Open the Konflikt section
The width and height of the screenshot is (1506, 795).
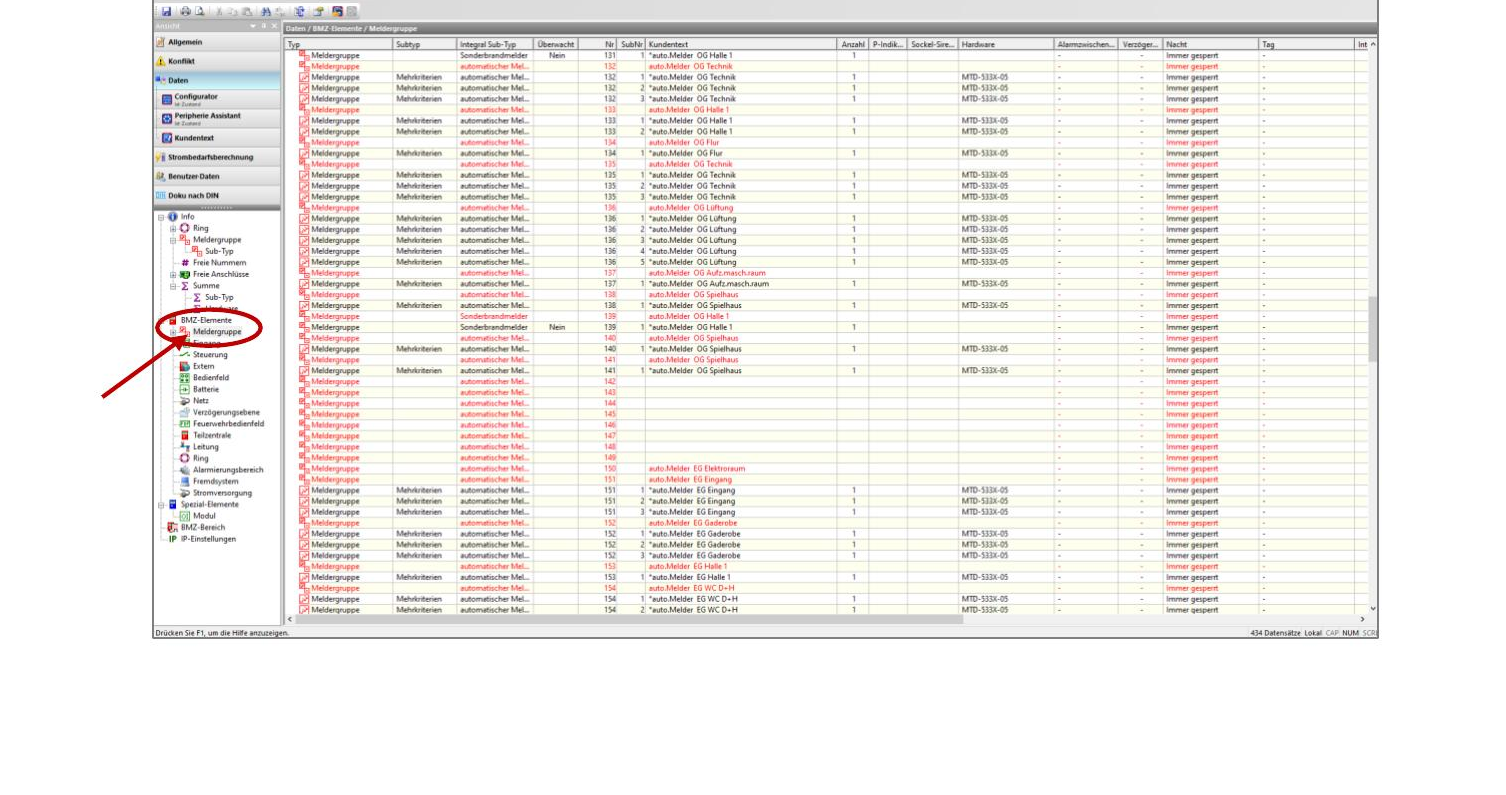[217, 61]
